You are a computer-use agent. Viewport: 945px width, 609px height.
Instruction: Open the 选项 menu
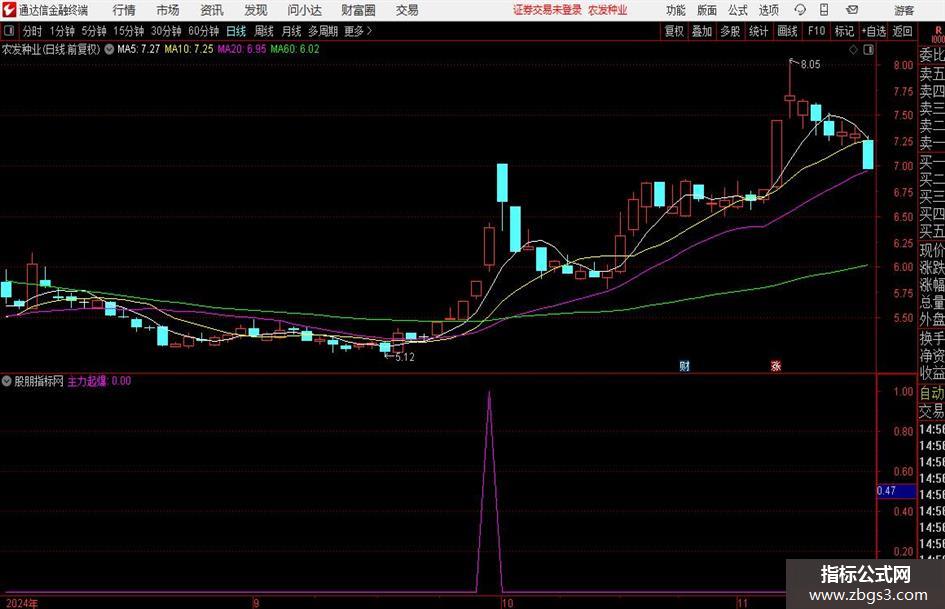coord(768,10)
